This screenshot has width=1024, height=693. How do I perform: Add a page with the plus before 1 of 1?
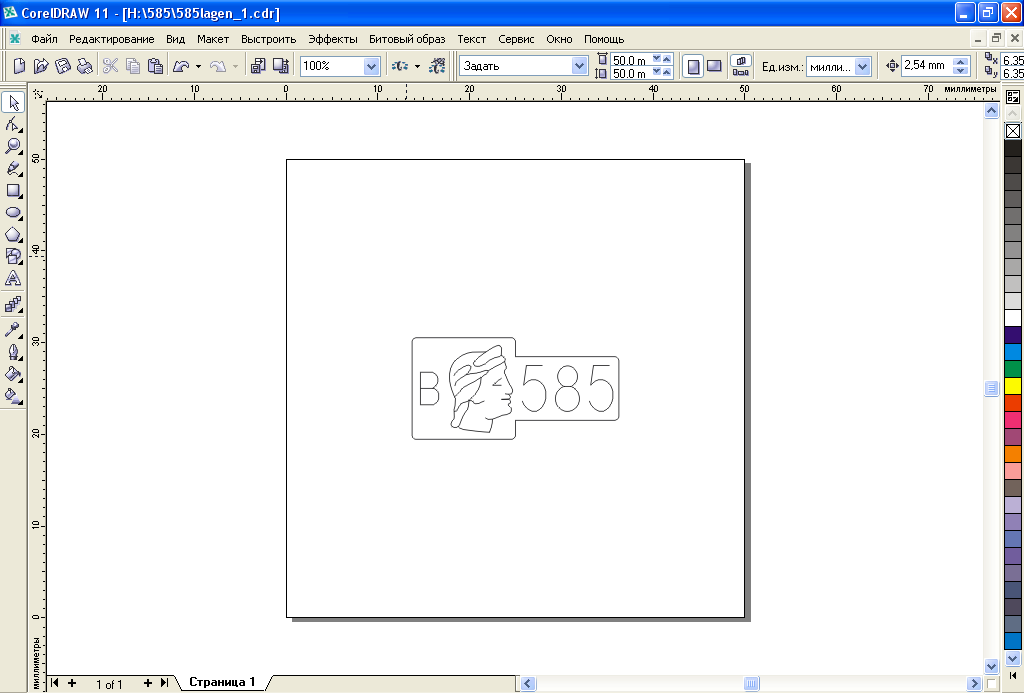(72, 683)
